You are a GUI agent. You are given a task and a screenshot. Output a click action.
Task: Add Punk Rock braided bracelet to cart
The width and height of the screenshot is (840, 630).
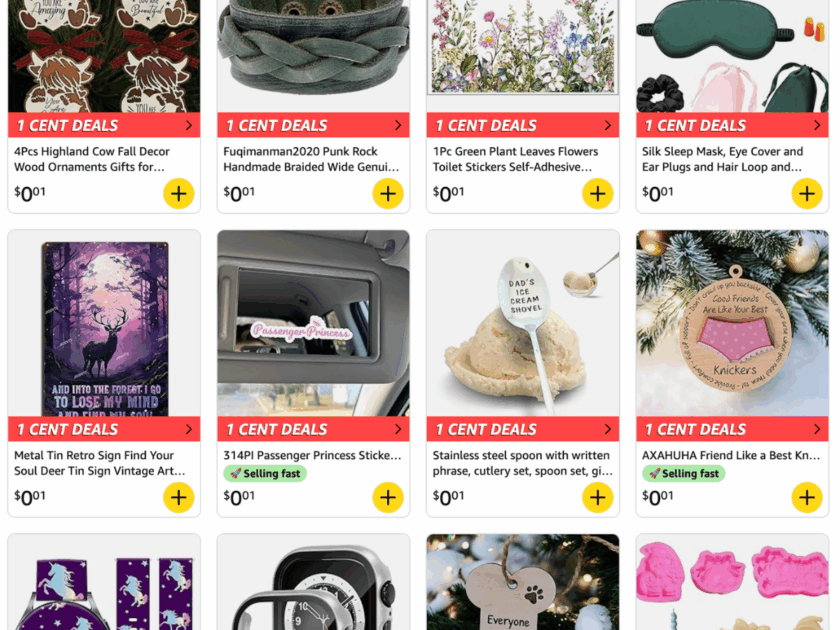point(388,193)
